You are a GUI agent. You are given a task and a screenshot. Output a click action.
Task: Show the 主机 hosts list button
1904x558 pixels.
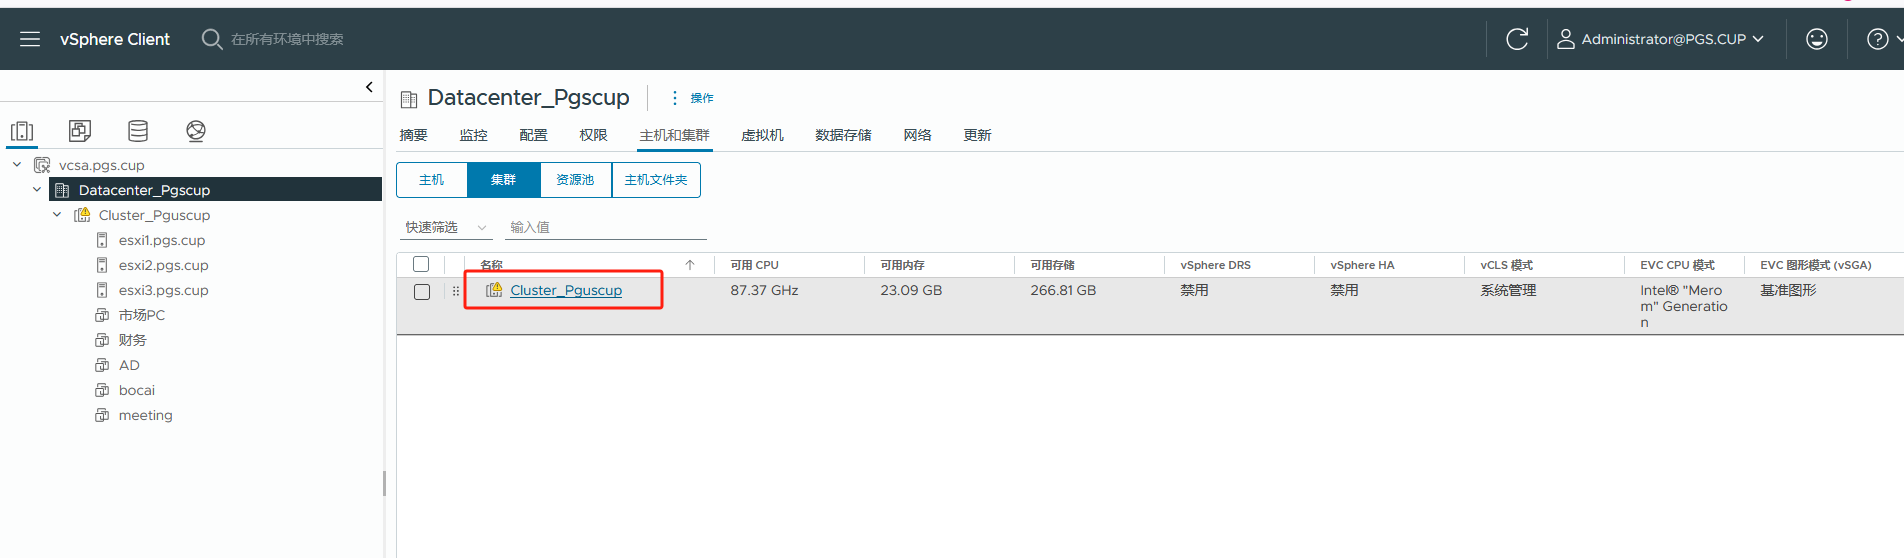(x=432, y=180)
